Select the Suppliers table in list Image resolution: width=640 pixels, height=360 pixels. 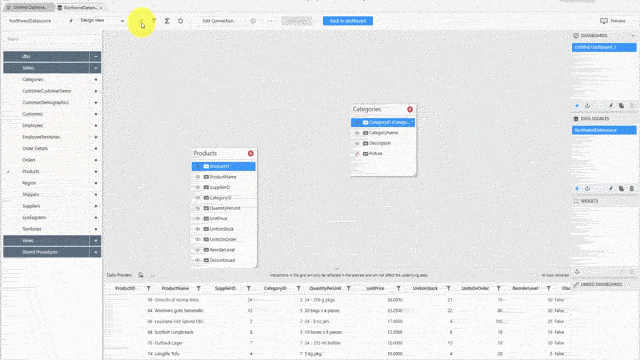tap(31, 206)
